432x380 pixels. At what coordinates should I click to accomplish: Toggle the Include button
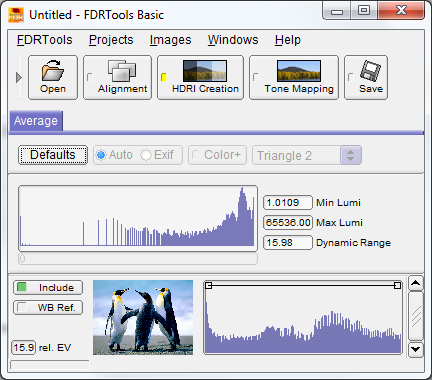tap(48, 288)
